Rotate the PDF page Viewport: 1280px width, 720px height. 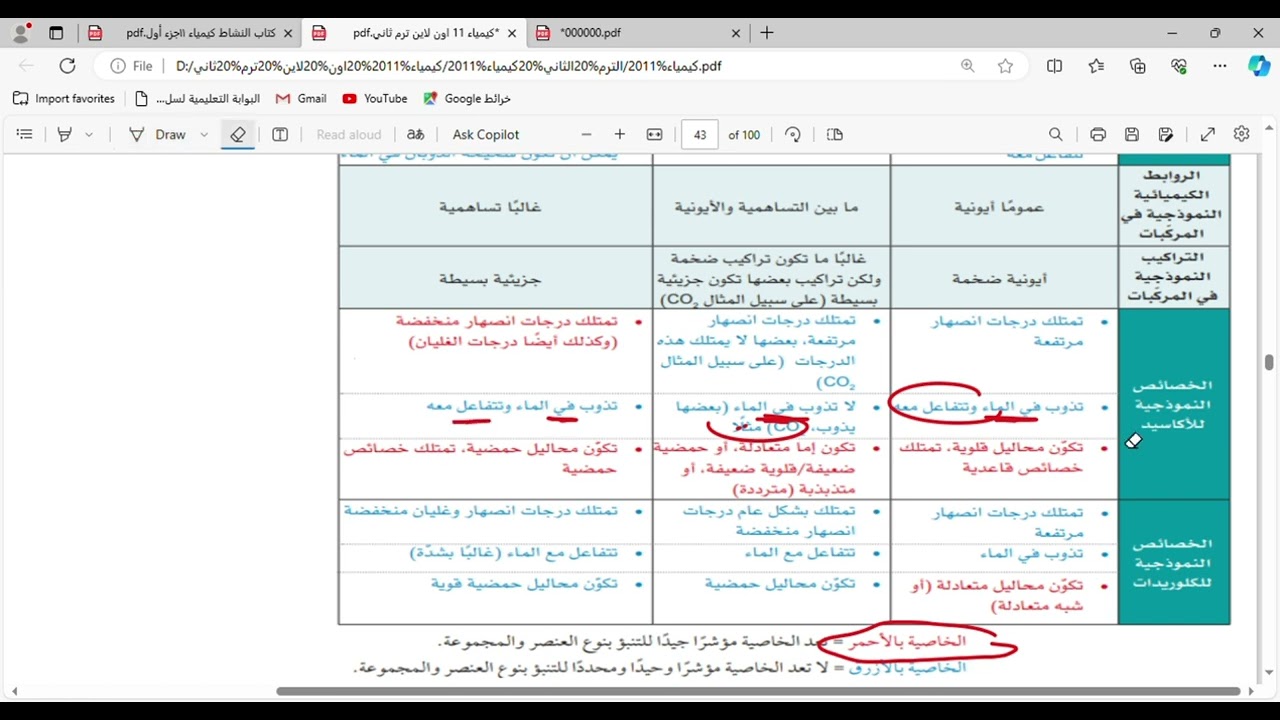point(793,134)
